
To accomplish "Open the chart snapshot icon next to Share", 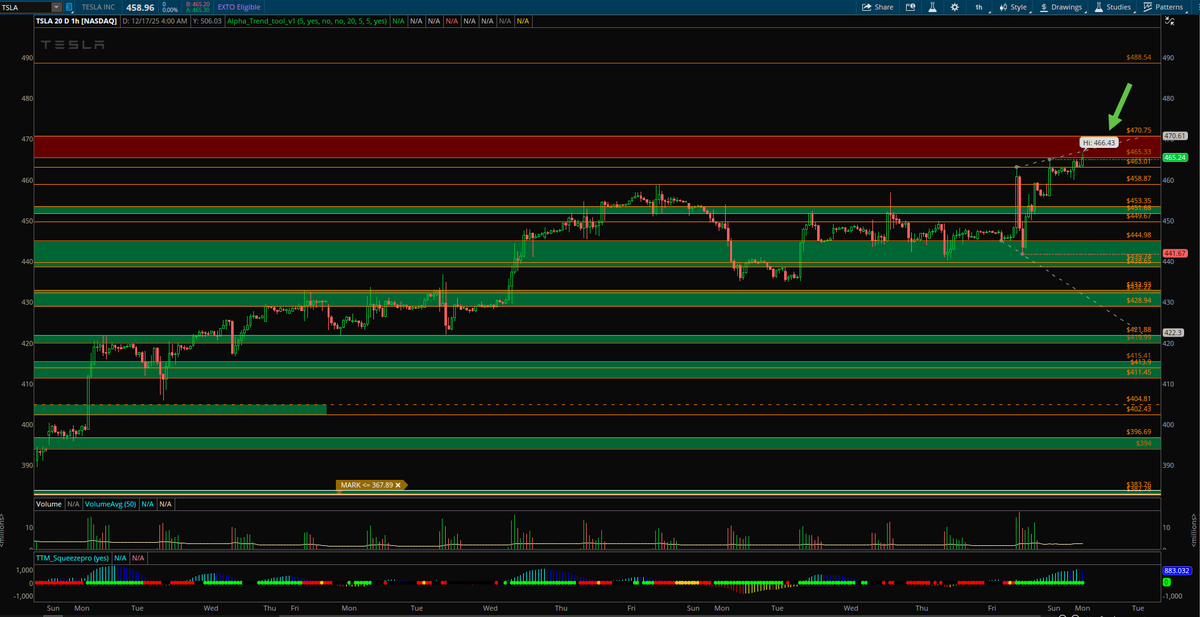I will point(911,7).
